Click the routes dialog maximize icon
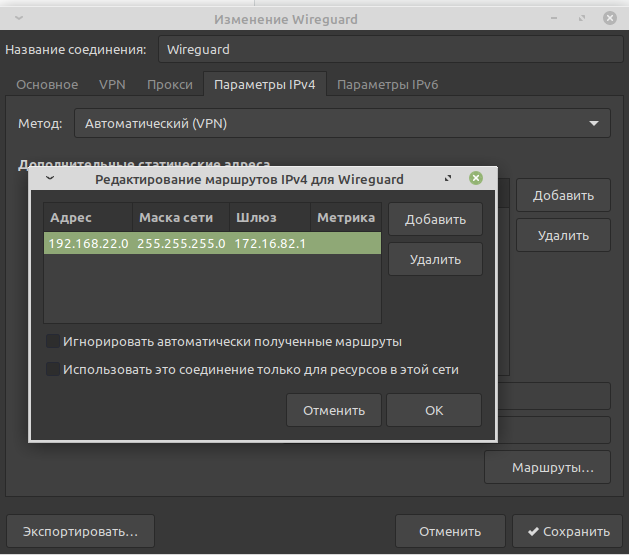 (x=448, y=179)
